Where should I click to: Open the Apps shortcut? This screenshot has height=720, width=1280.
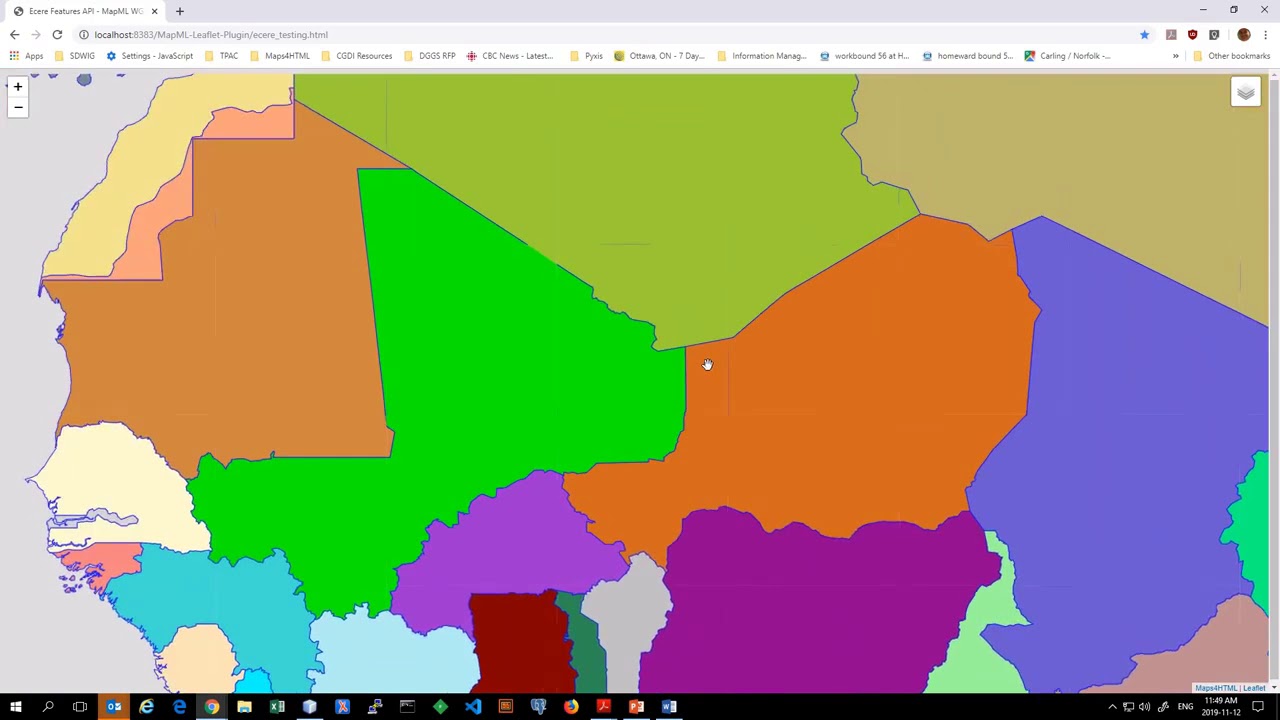point(26,56)
